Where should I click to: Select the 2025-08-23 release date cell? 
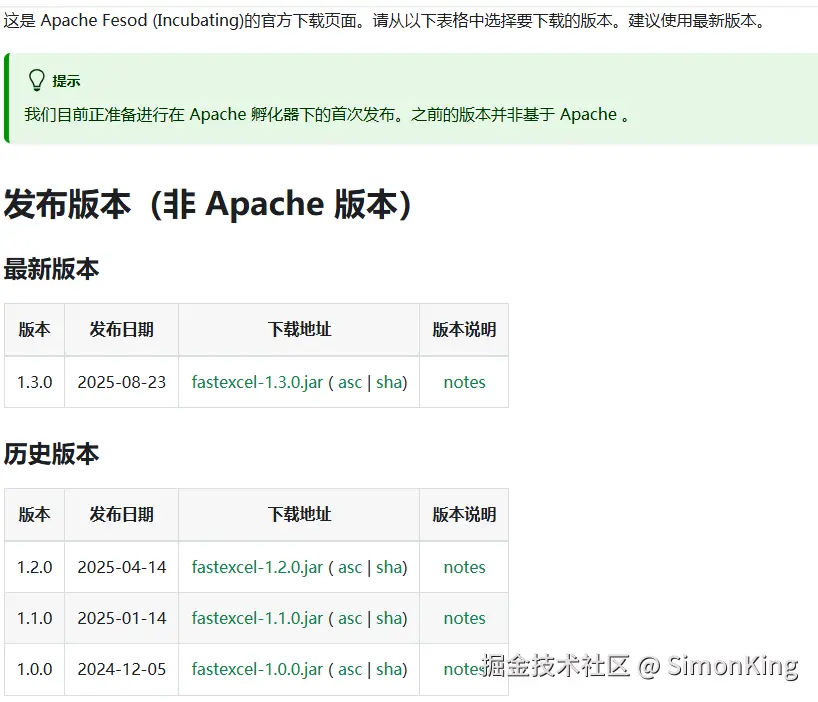[x=122, y=382]
